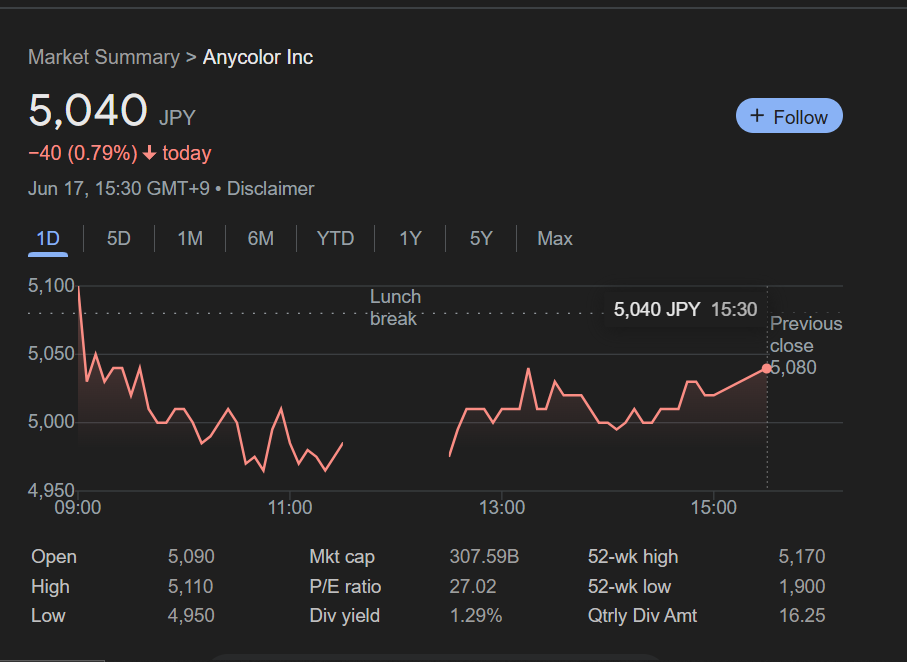Image resolution: width=907 pixels, height=662 pixels.
Task: Click the 52-wk high label
Action: pyautogui.click(x=633, y=557)
